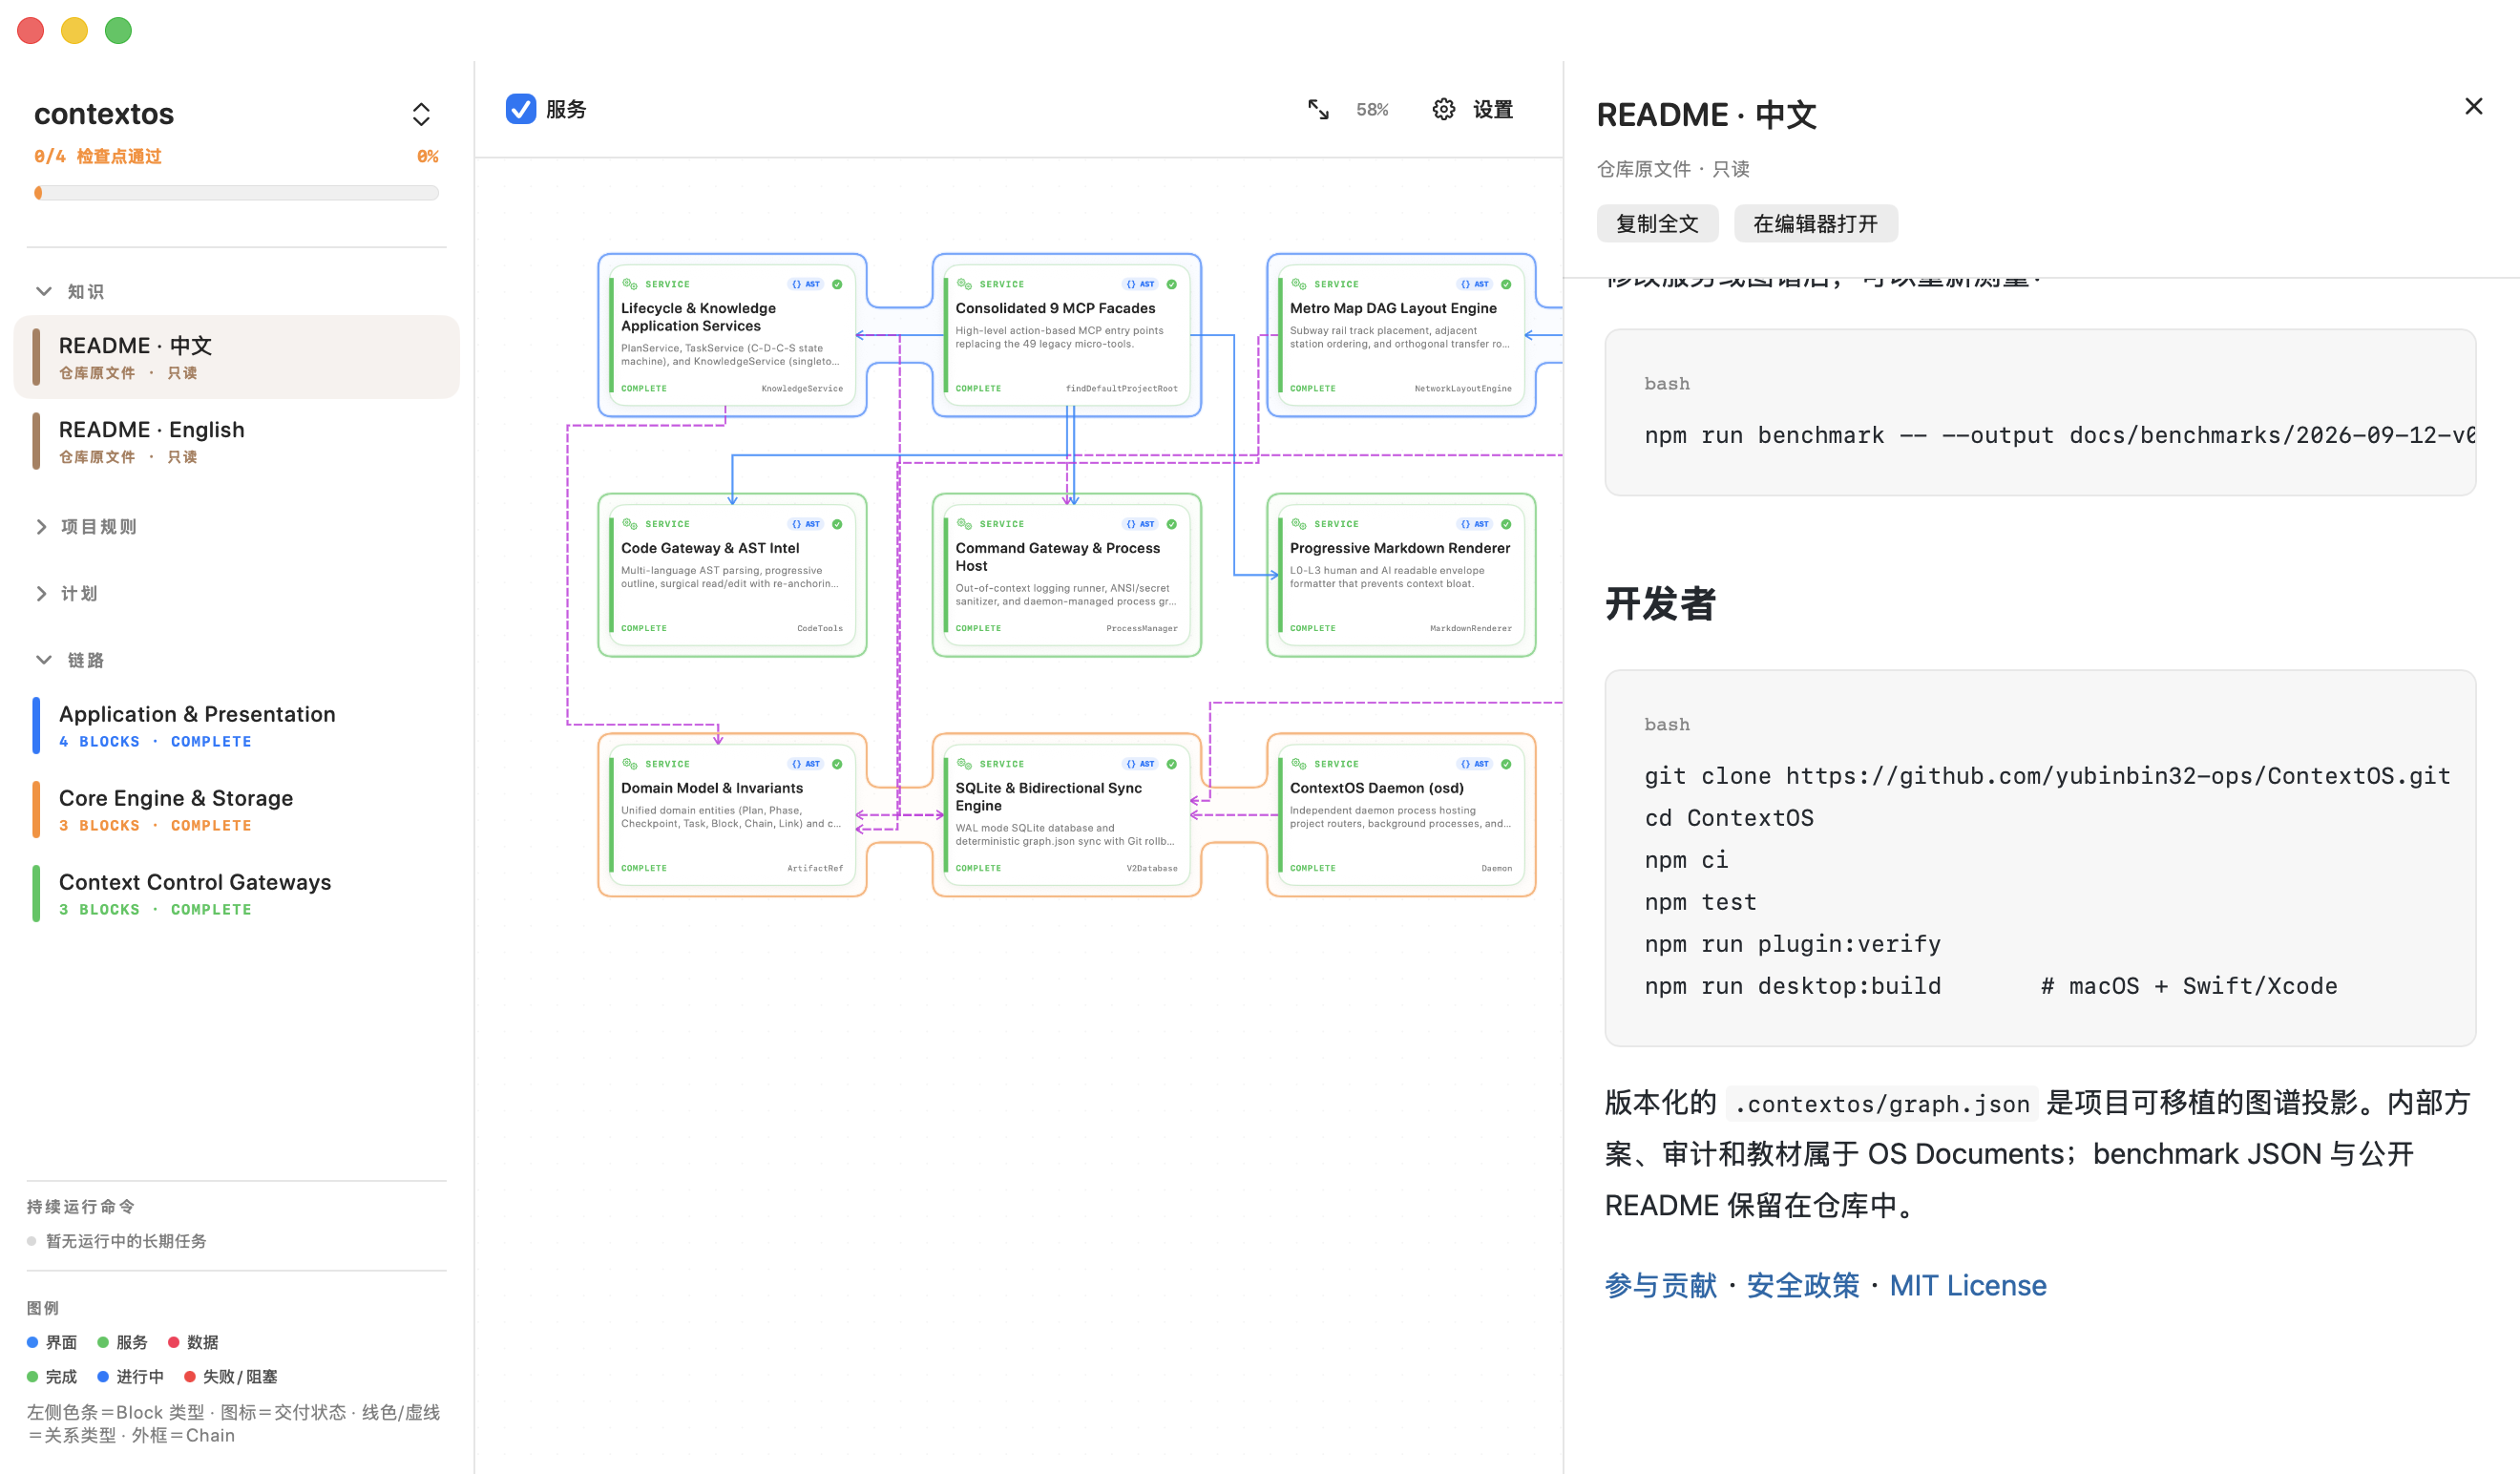Screen dimensions: 2520x1474
Task: Click the KnowledgeService symbol label
Action: 802,388
